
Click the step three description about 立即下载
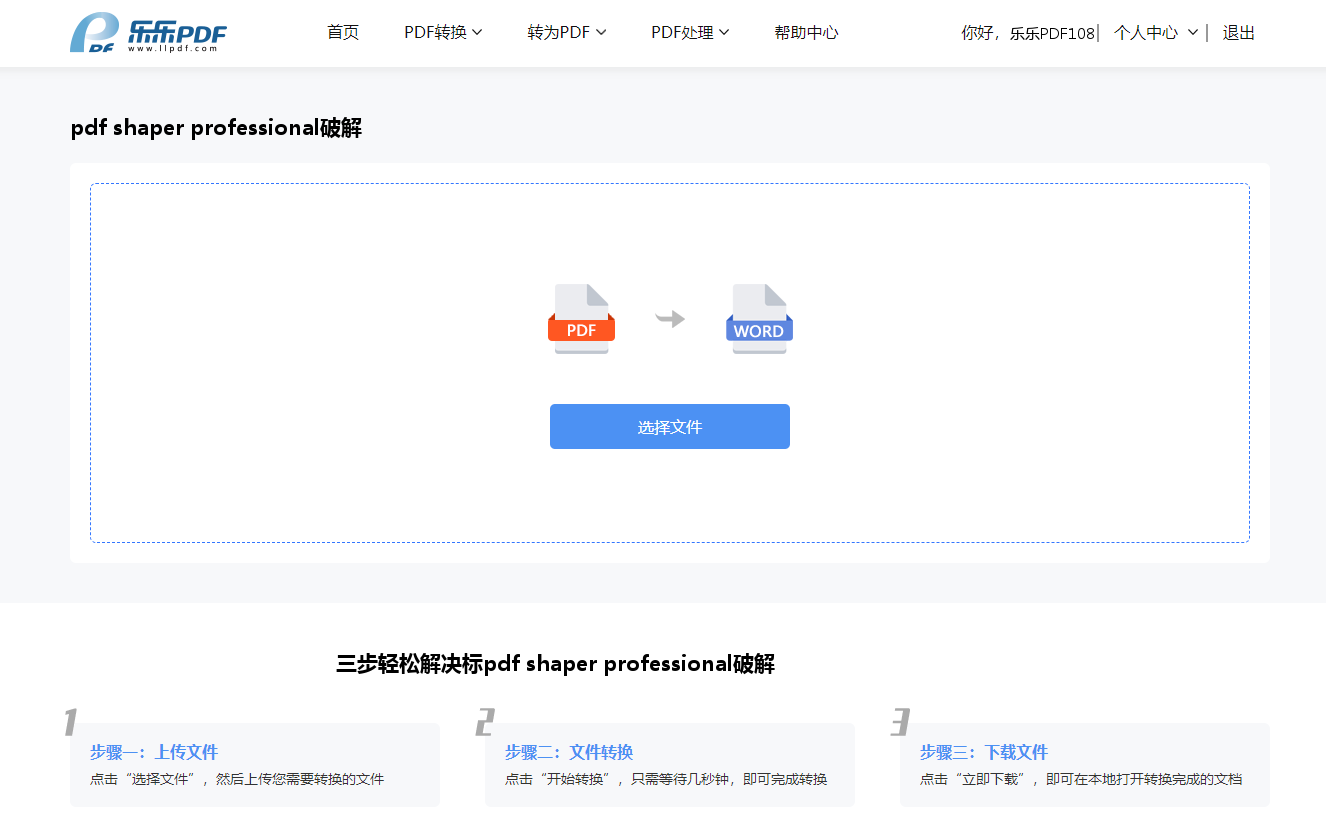click(1081, 779)
